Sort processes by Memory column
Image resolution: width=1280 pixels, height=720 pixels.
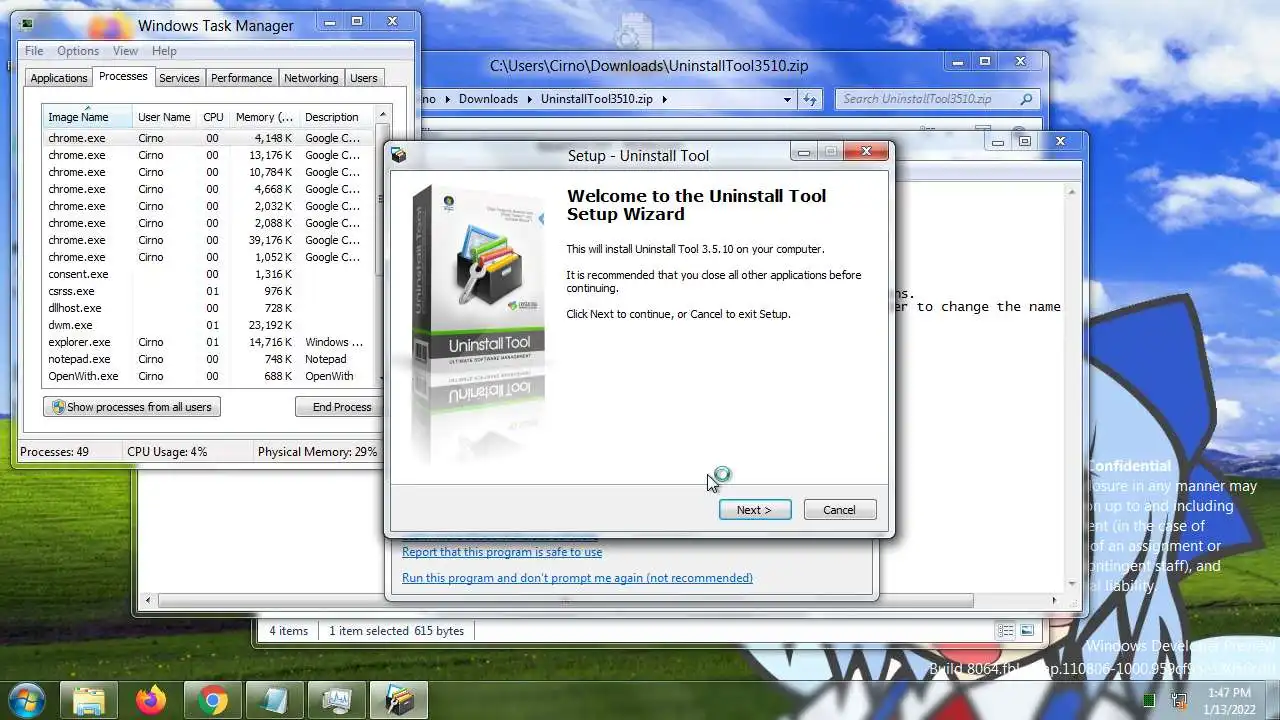coord(264,117)
